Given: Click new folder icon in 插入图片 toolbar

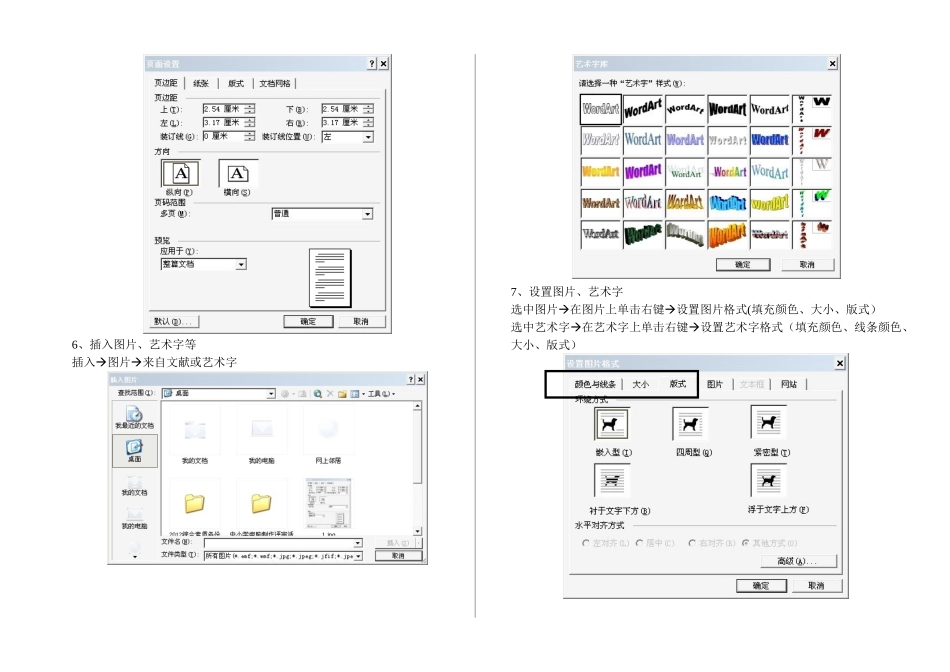Looking at the screenshot, I should coord(342,394).
